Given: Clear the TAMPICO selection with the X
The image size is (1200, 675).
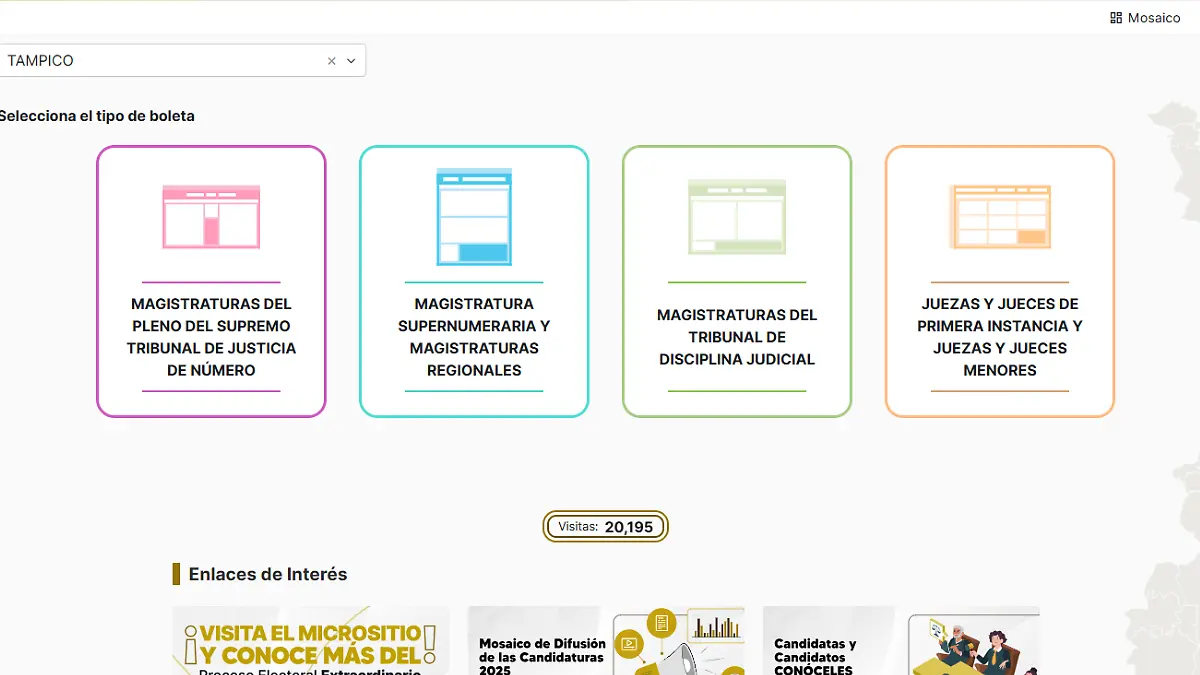Looking at the screenshot, I should pos(331,60).
